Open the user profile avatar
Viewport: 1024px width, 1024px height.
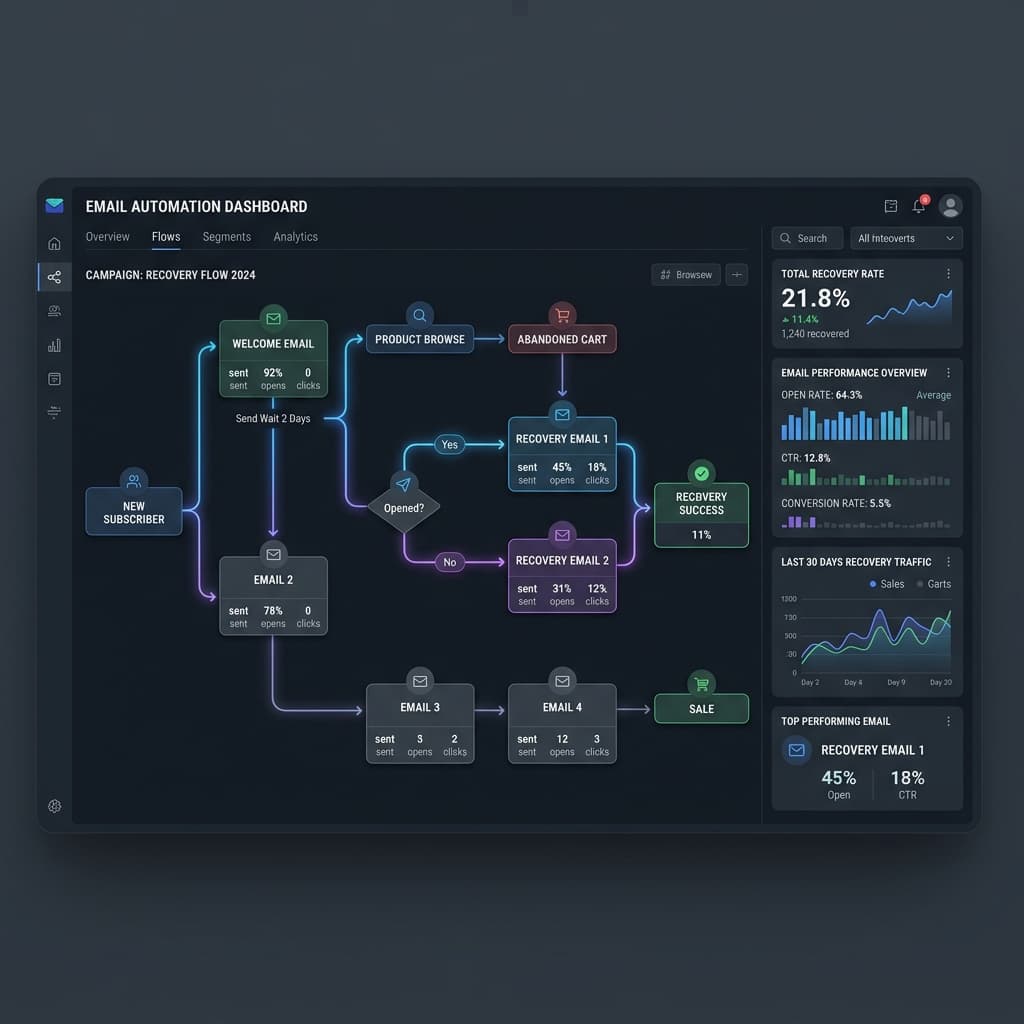point(950,206)
